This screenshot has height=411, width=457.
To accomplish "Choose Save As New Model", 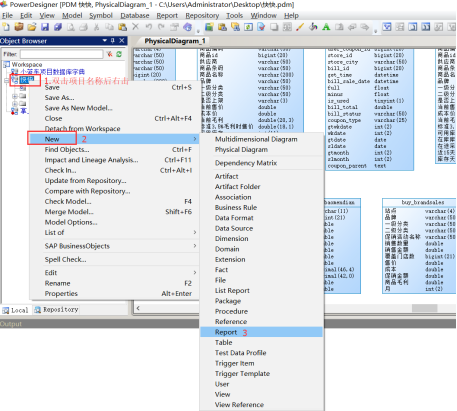I will click(114, 108).
